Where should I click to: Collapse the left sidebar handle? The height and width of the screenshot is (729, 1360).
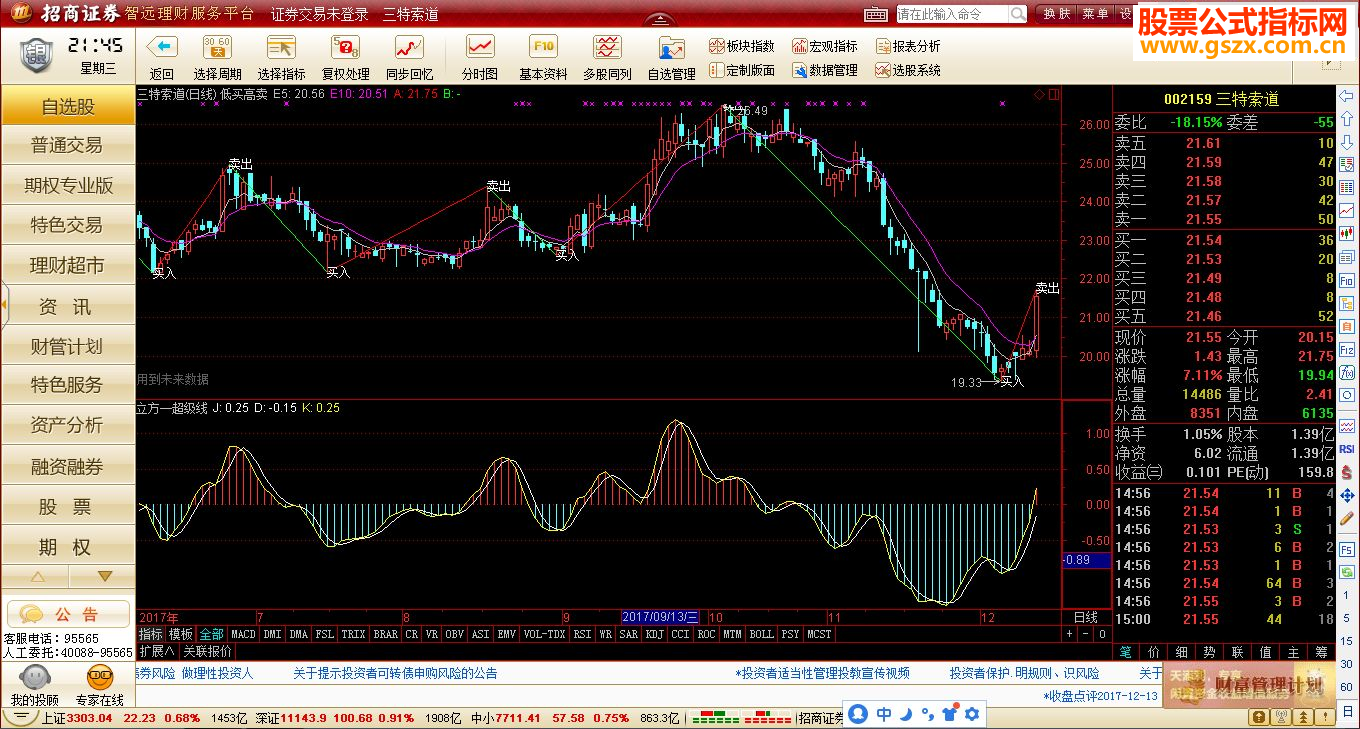pos(4,306)
